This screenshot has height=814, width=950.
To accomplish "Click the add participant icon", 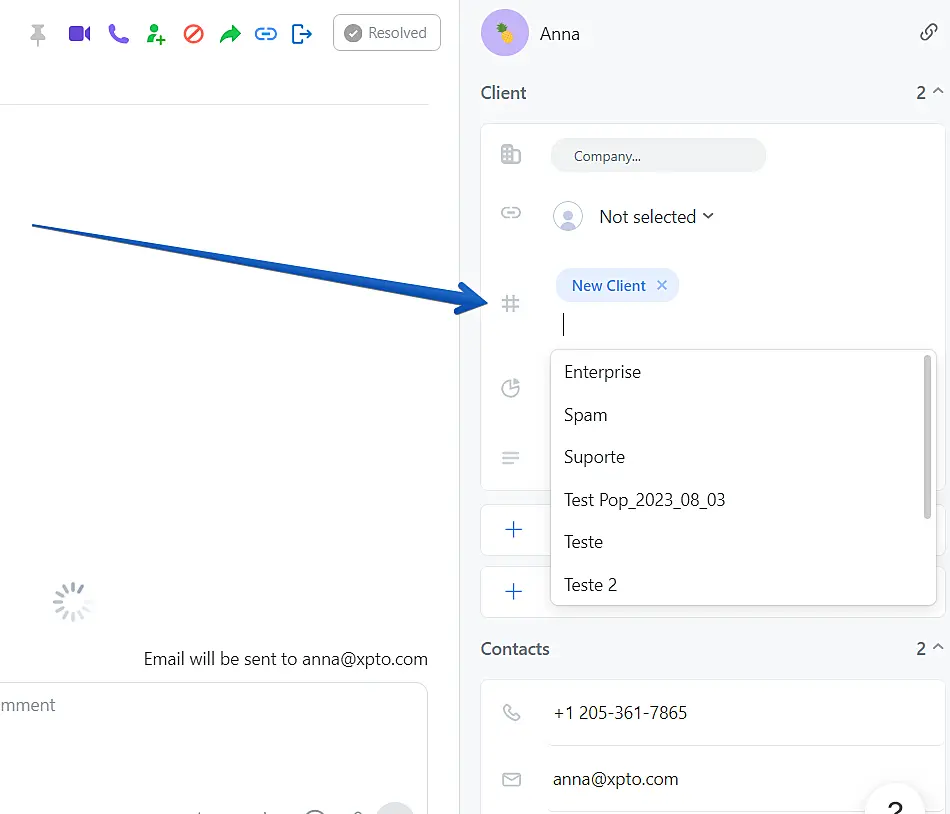I will click(x=156, y=34).
